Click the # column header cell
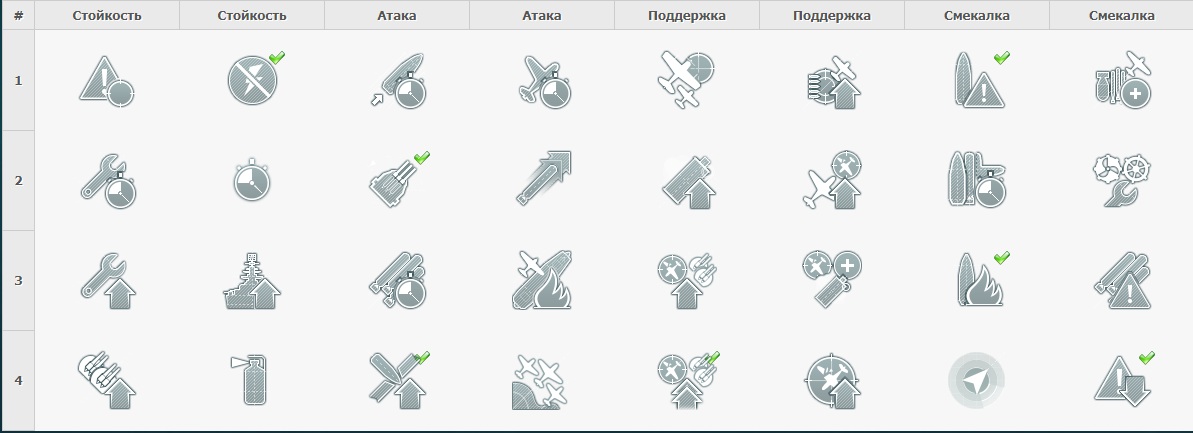 coord(17,15)
